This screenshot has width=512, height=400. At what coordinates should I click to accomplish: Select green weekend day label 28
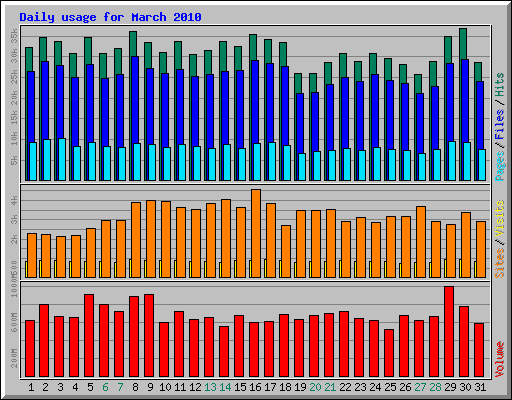pos(435,387)
